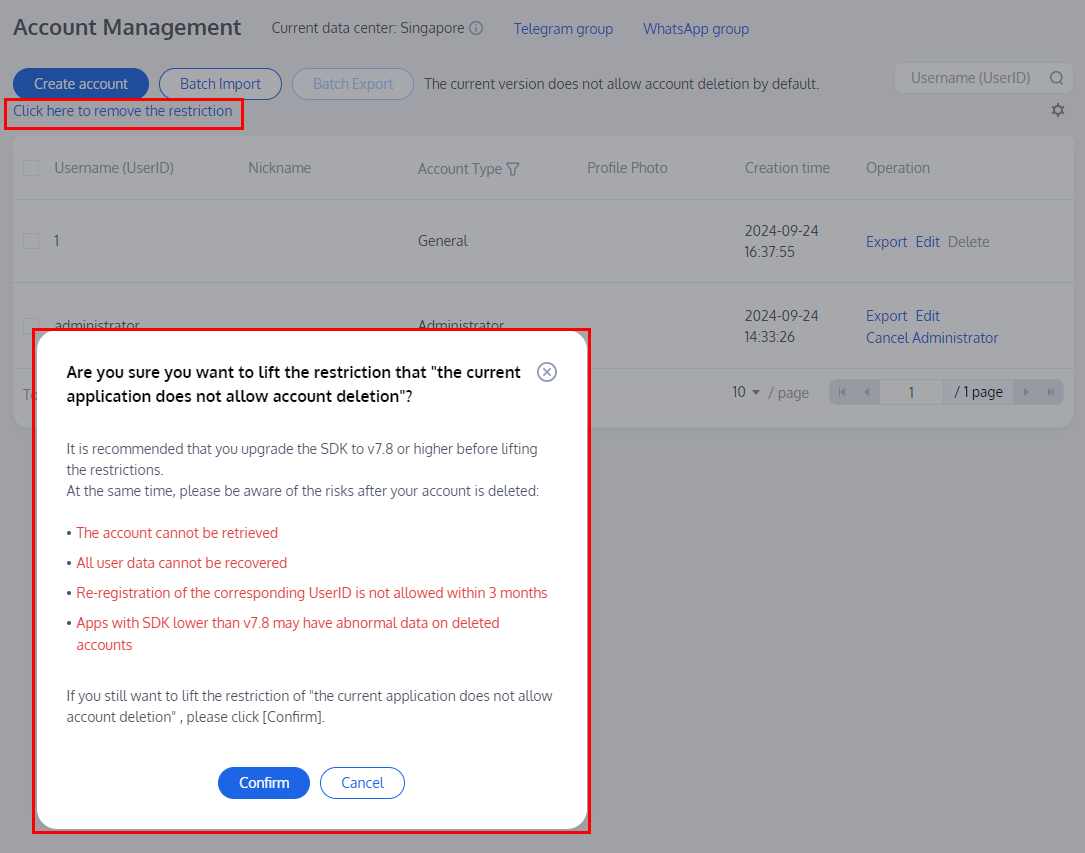Go to first page arrow
This screenshot has height=853, width=1085.
coord(842,392)
